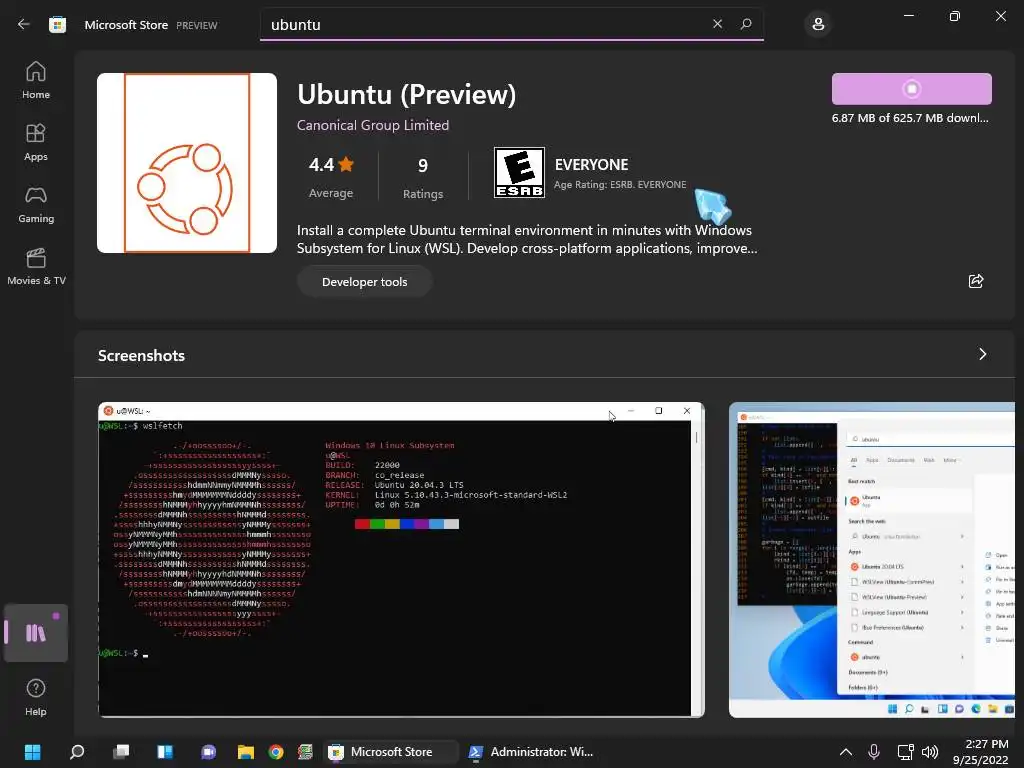Clear the search box text
The image size is (1024, 768).
(717, 24)
